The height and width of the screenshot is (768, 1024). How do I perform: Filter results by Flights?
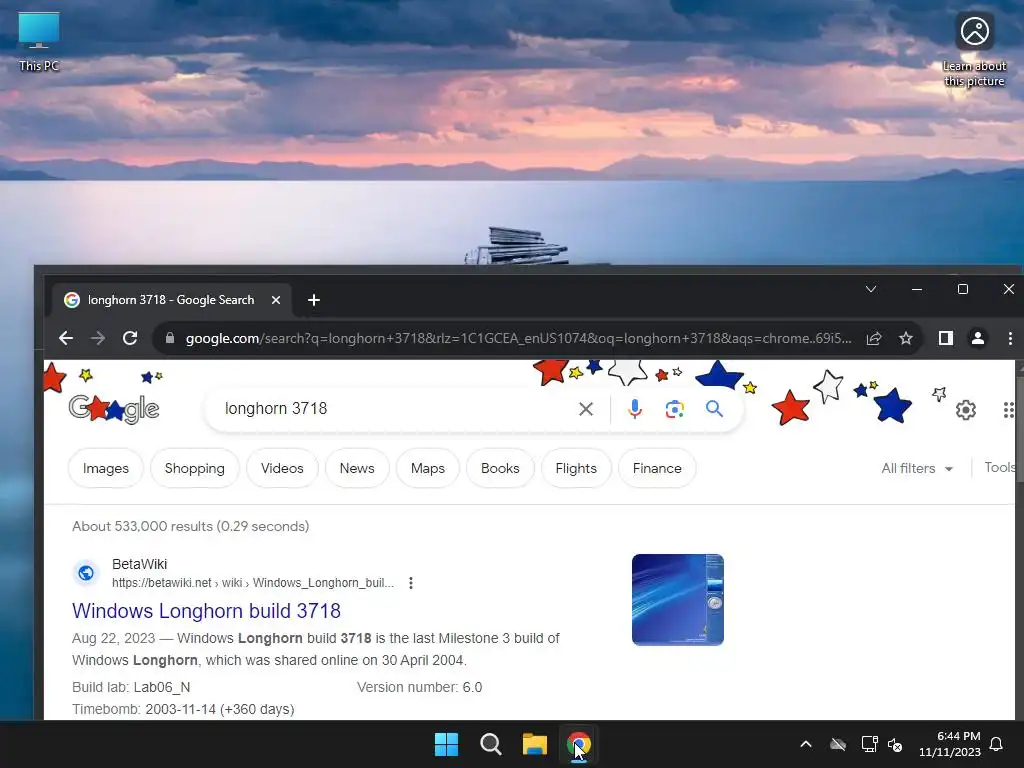576,468
